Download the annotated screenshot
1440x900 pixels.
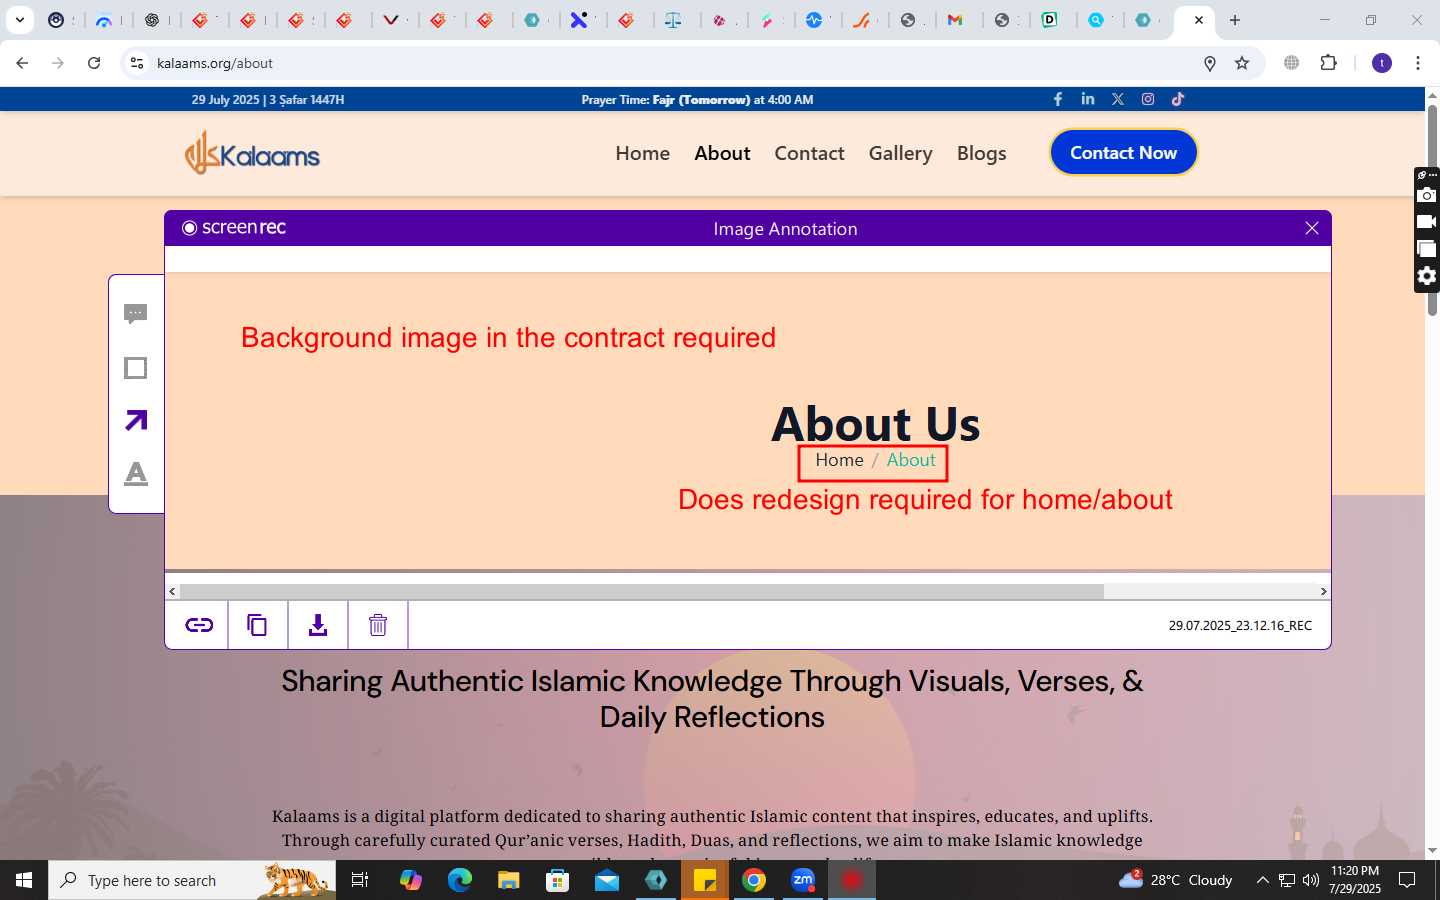click(318, 625)
